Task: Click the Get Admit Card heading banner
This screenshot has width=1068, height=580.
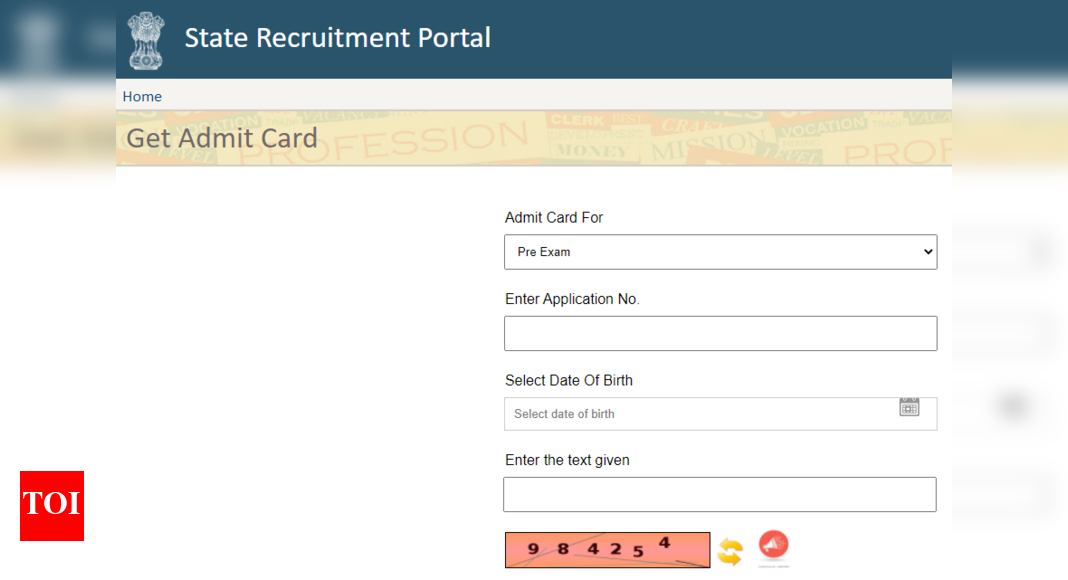Action: click(534, 138)
